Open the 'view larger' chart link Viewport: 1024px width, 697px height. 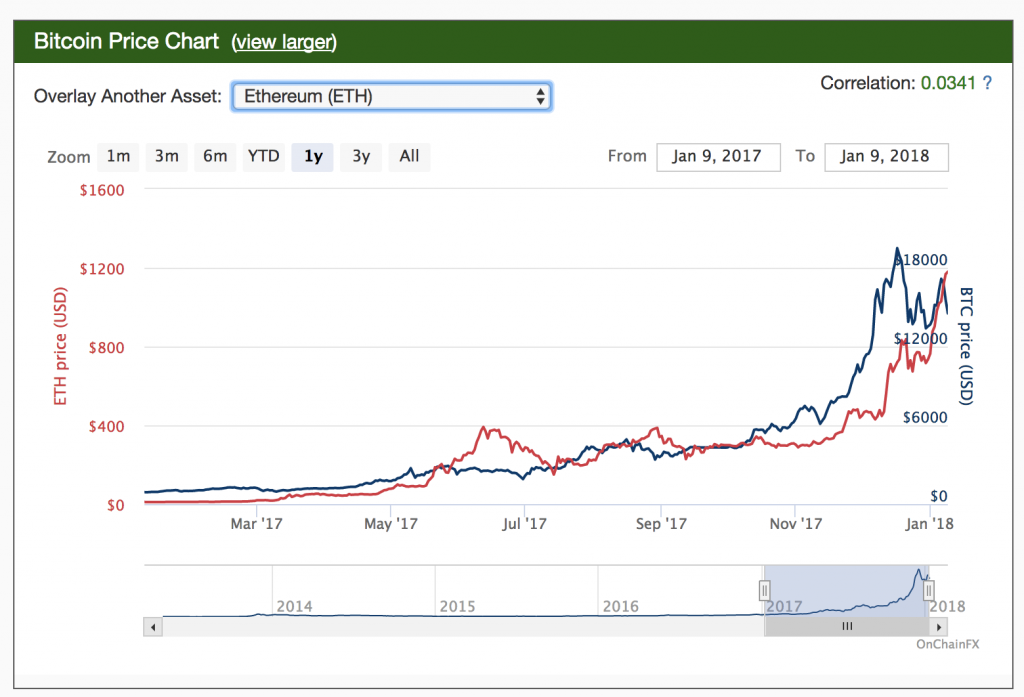(x=284, y=42)
